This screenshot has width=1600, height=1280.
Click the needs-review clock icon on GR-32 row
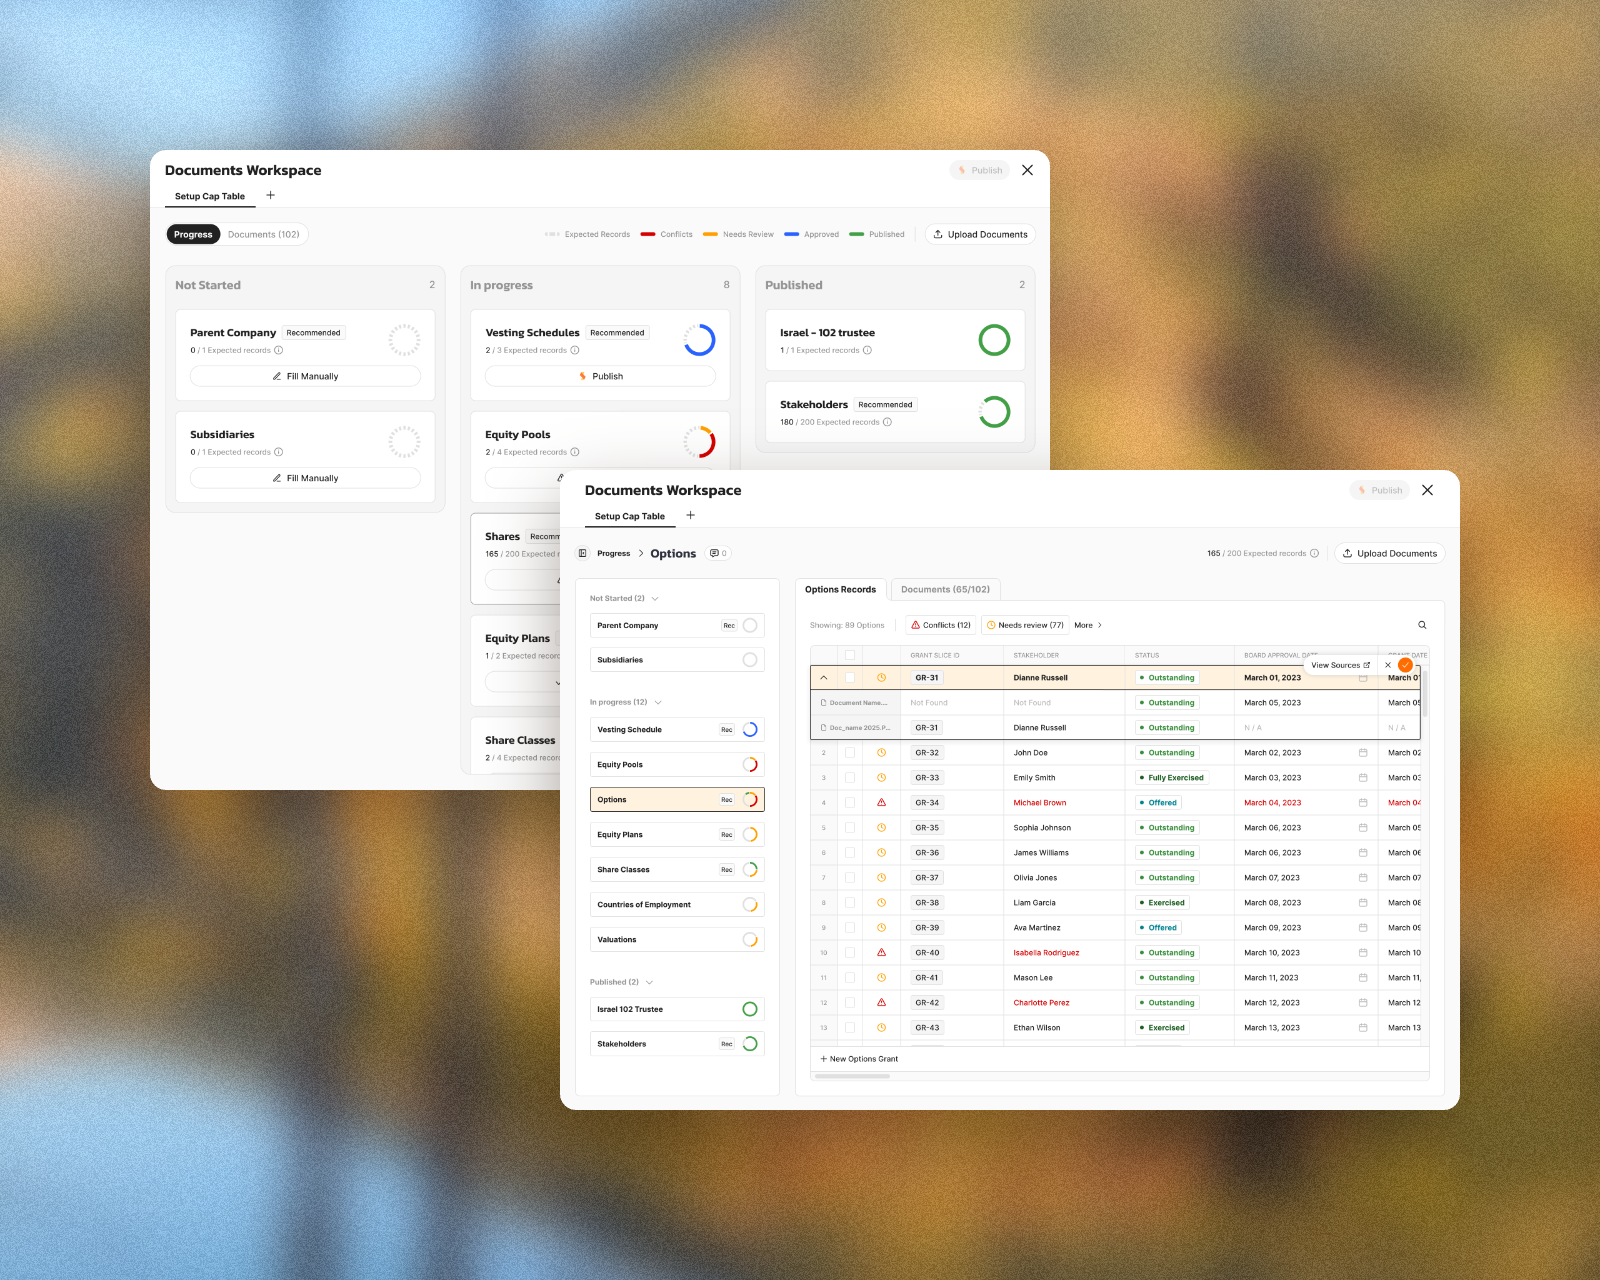pyautogui.click(x=881, y=752)
